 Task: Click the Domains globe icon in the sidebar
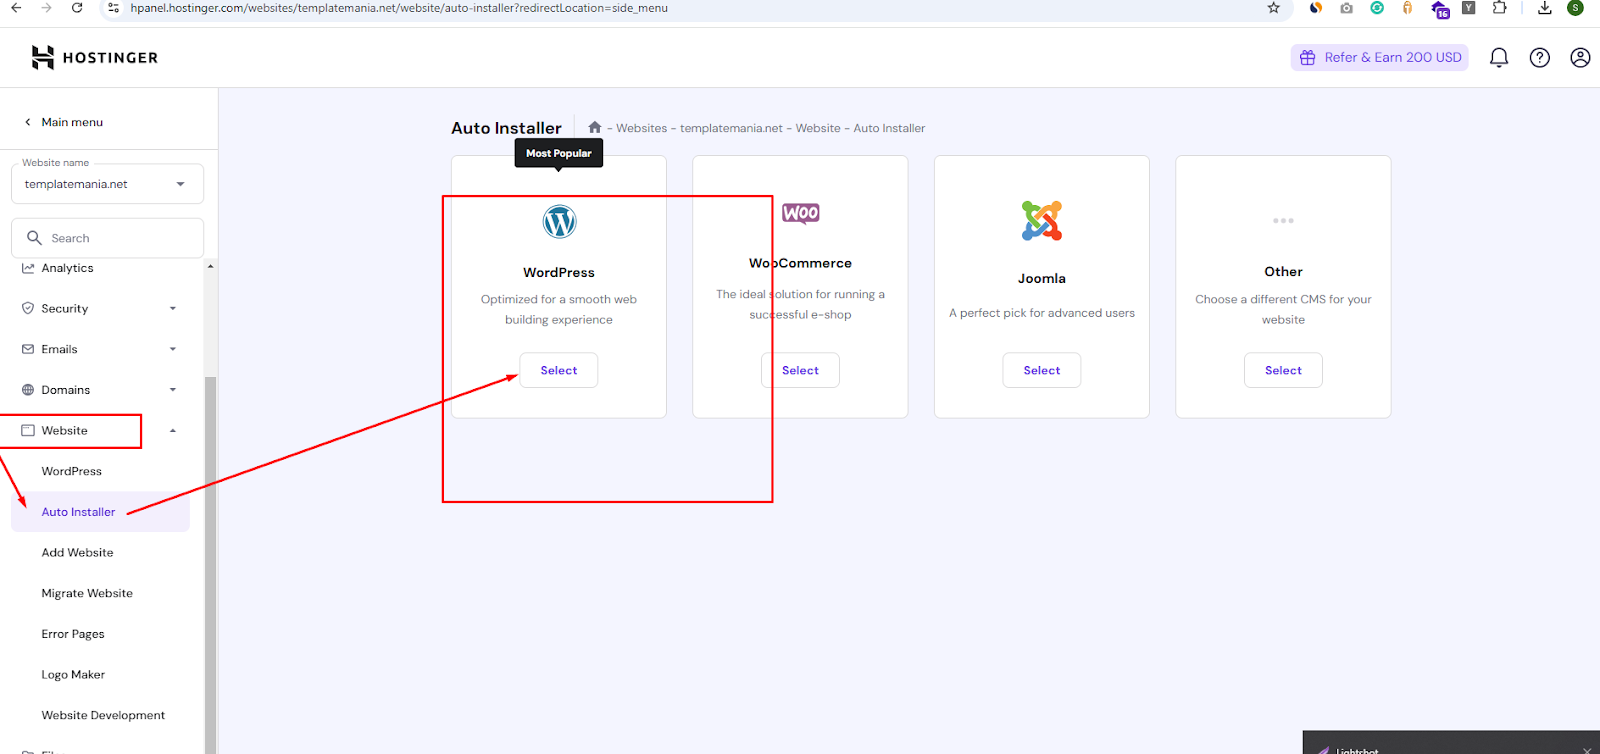pyautogui.click(x=28, y=390)
